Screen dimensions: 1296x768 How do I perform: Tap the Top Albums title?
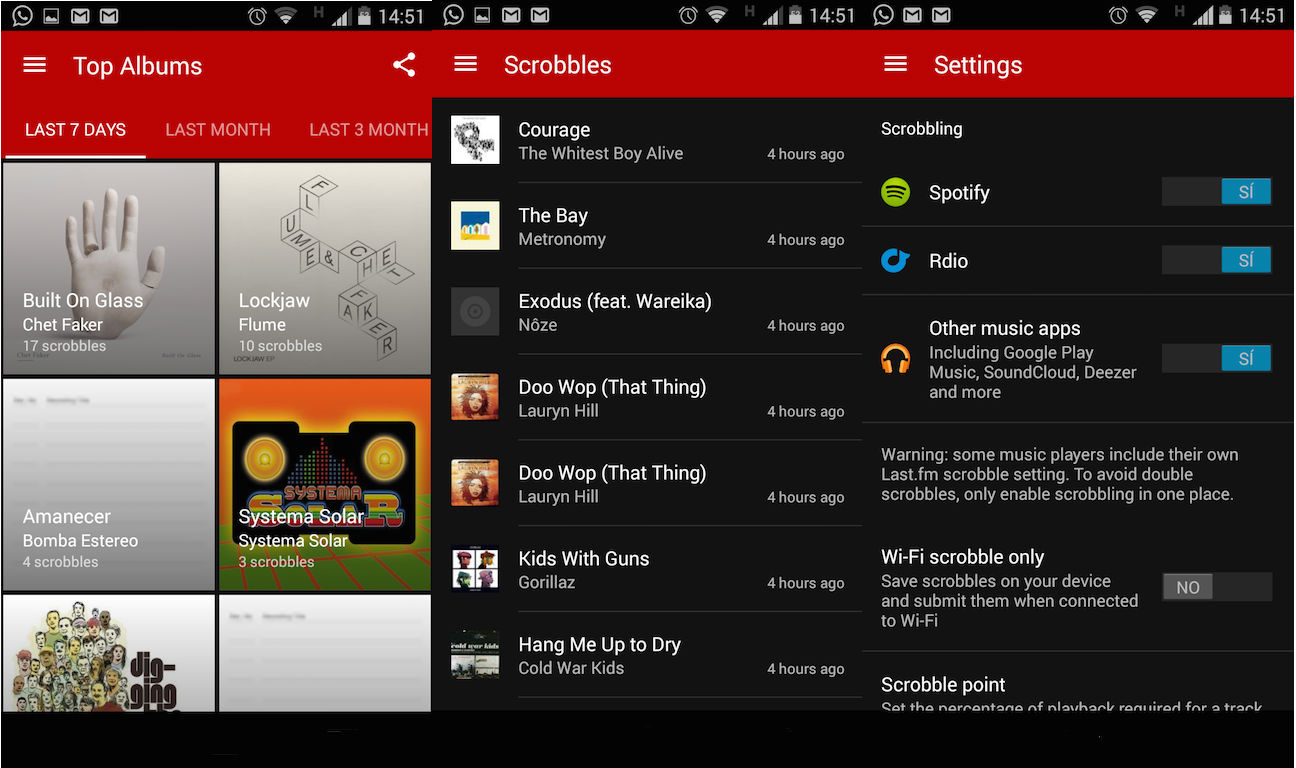137,66
